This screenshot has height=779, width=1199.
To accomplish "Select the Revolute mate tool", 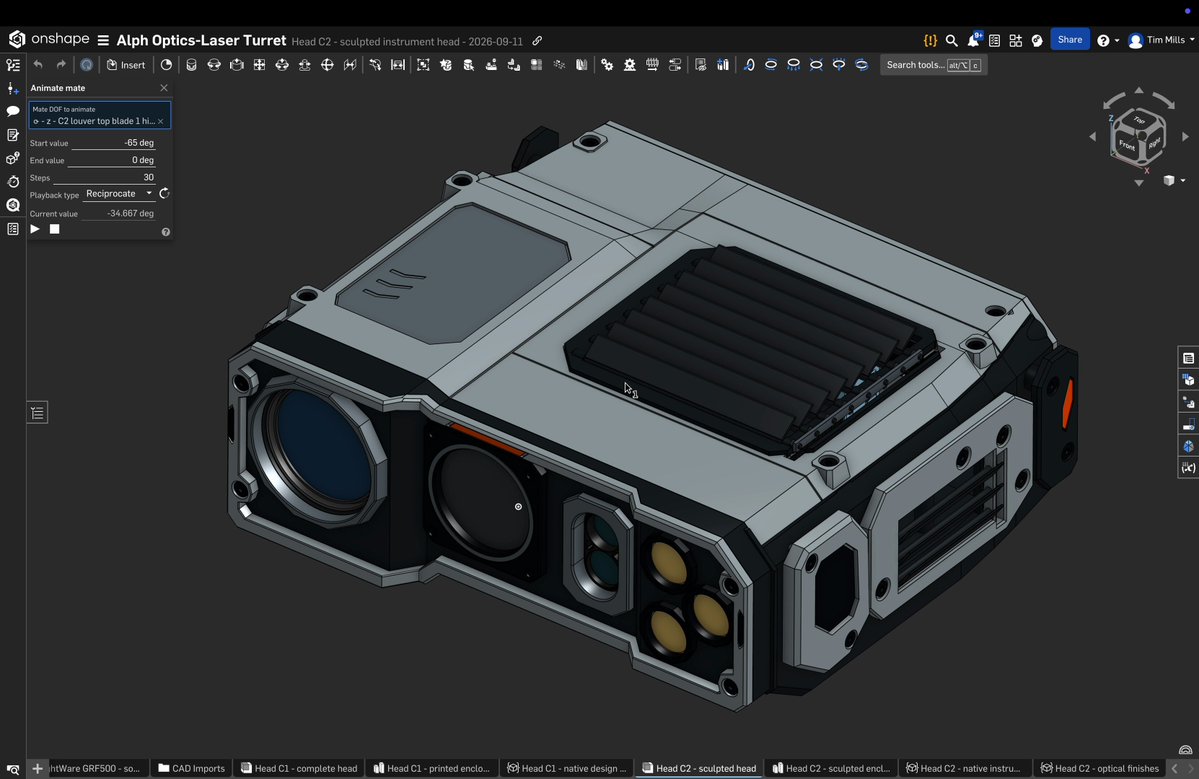I will tap(214, 65).
